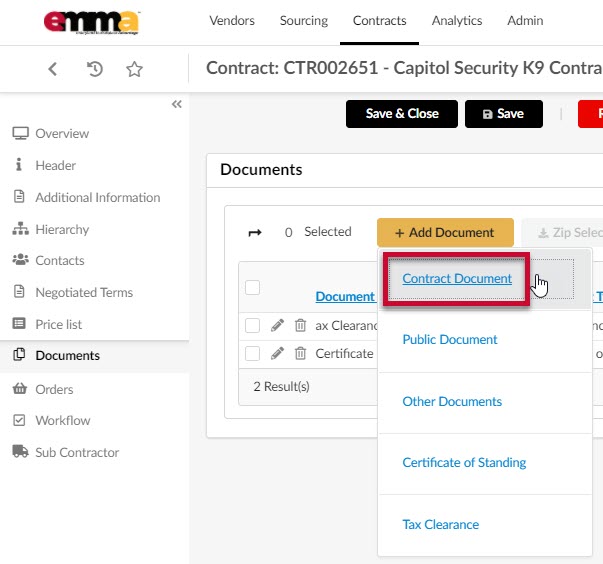This screenshot has height=564, width=603.
Task: Click the Sub Contractor truck icon
Action: 20,451
